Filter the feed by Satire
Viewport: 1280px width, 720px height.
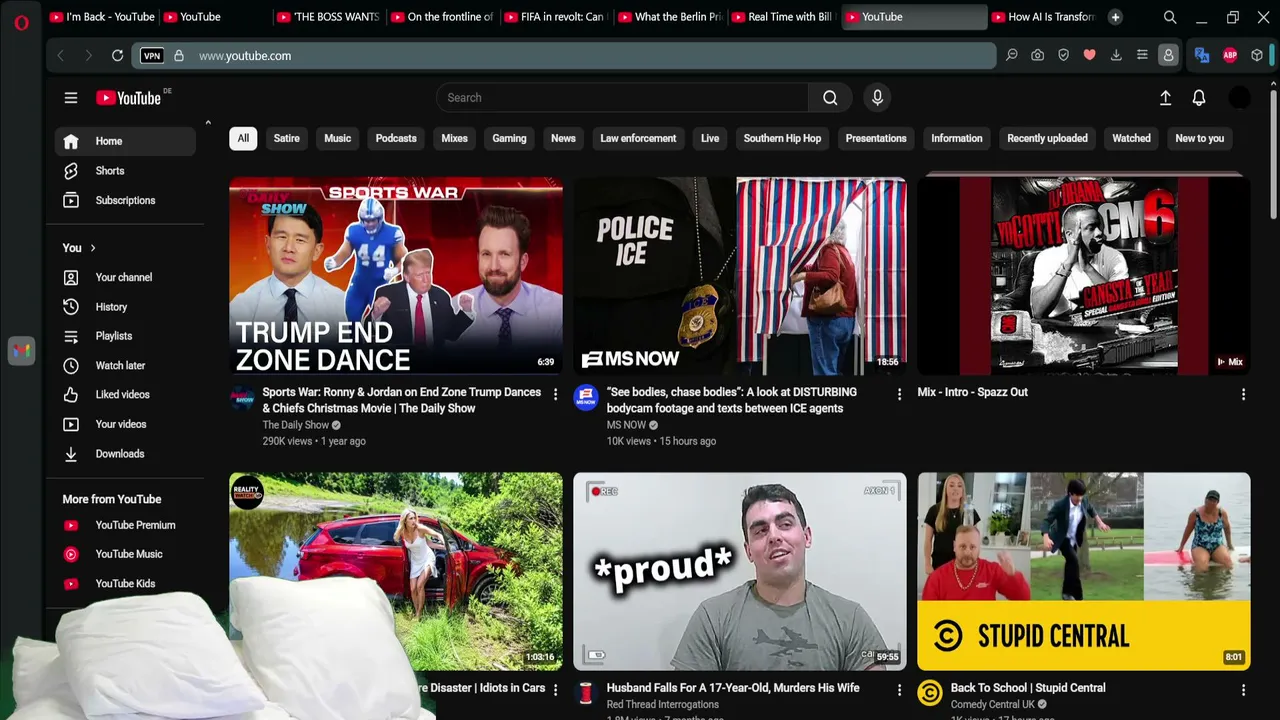point(287,138)
